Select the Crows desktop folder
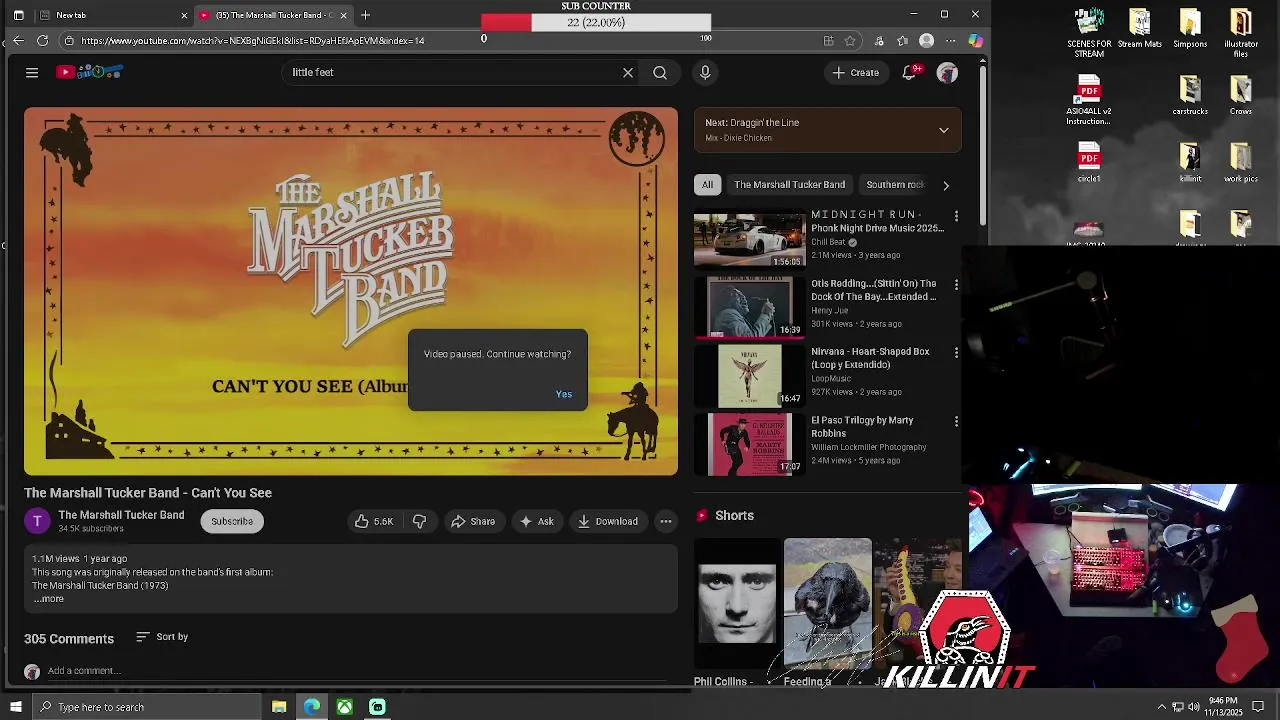The image size is (1280, 720). point(1241,95)
